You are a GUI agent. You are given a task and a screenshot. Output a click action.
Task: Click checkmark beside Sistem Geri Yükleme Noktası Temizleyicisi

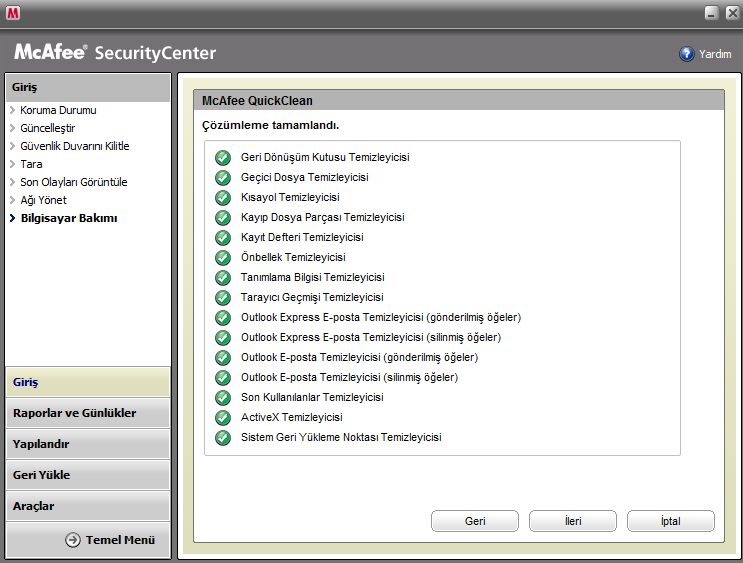pos(223,437)
